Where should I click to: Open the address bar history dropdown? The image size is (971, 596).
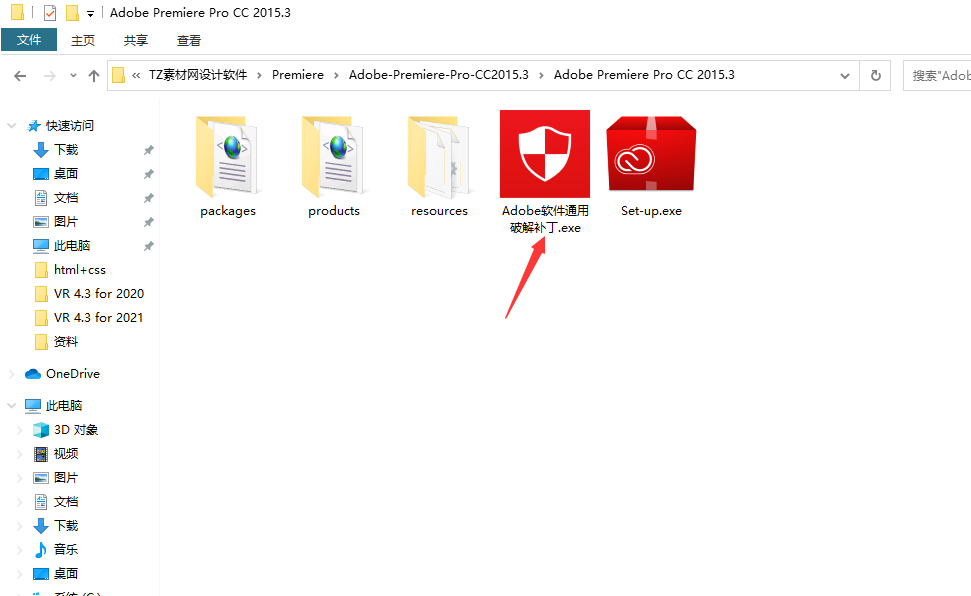[845, 76]
